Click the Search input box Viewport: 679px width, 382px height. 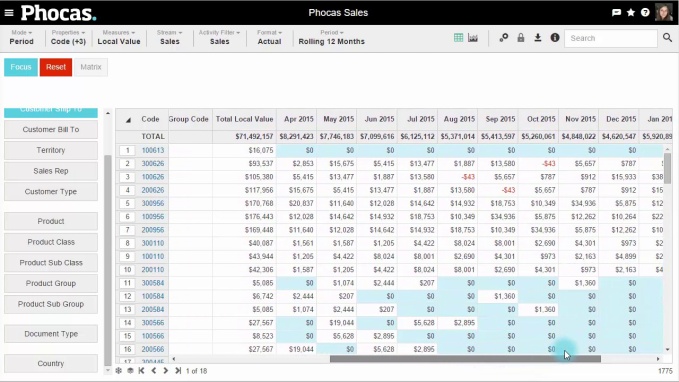[611, 38]
